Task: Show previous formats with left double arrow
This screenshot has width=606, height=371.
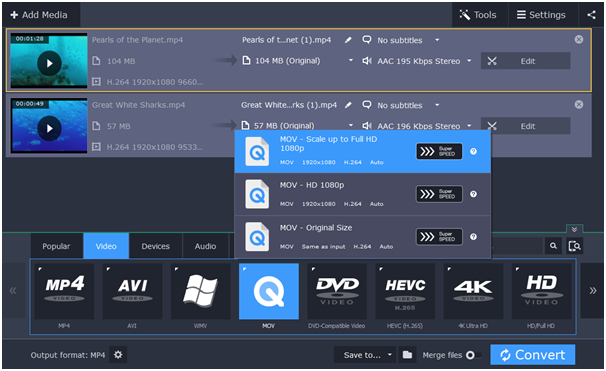Action: tap(14, 291)
